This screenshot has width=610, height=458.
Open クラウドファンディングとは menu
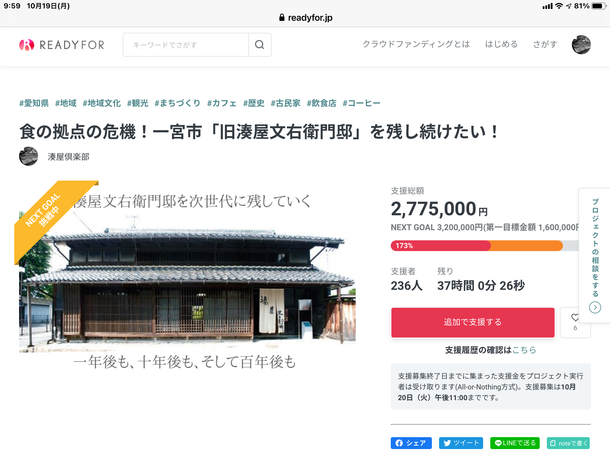coord(414,45)
